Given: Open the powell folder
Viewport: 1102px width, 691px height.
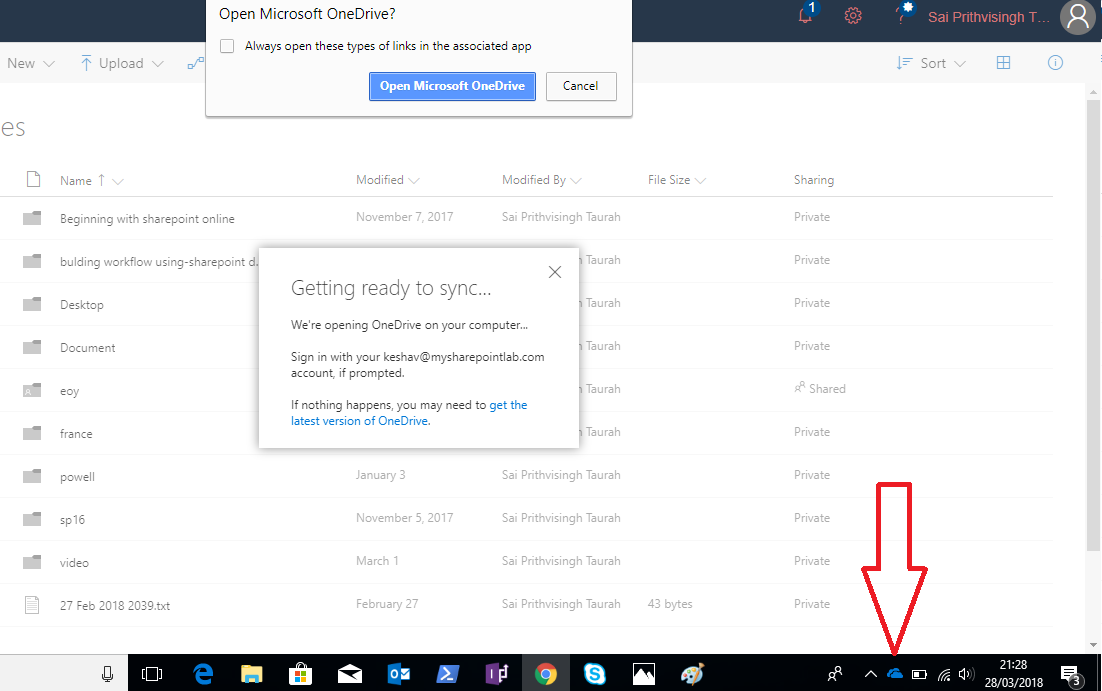Looking at the screenshot, I should 77,477.
